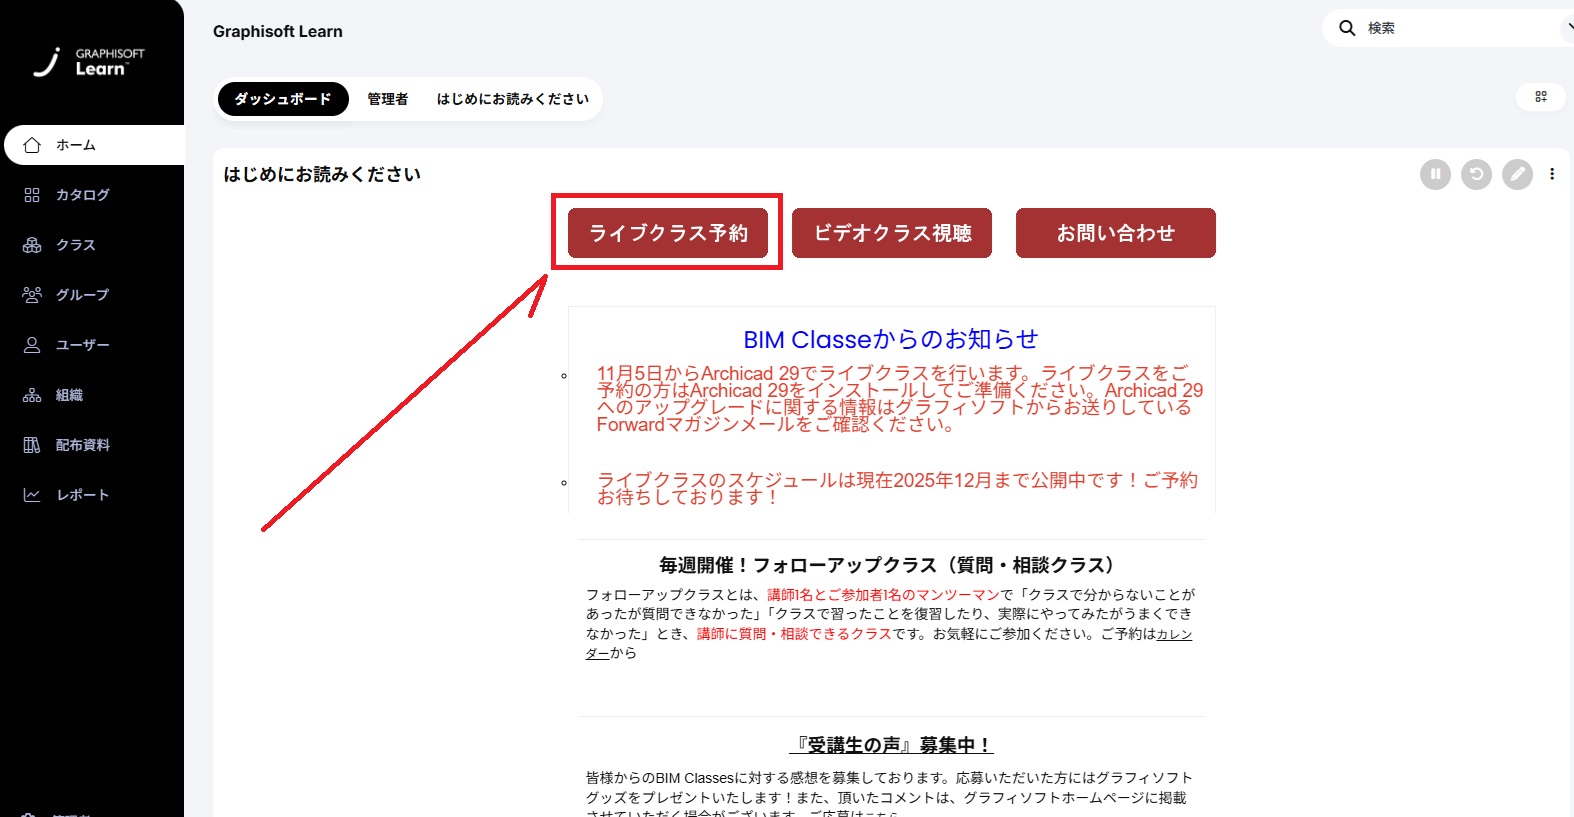
Task: Open カタログ in the sidebar
Action: click(x=82, y=195)
